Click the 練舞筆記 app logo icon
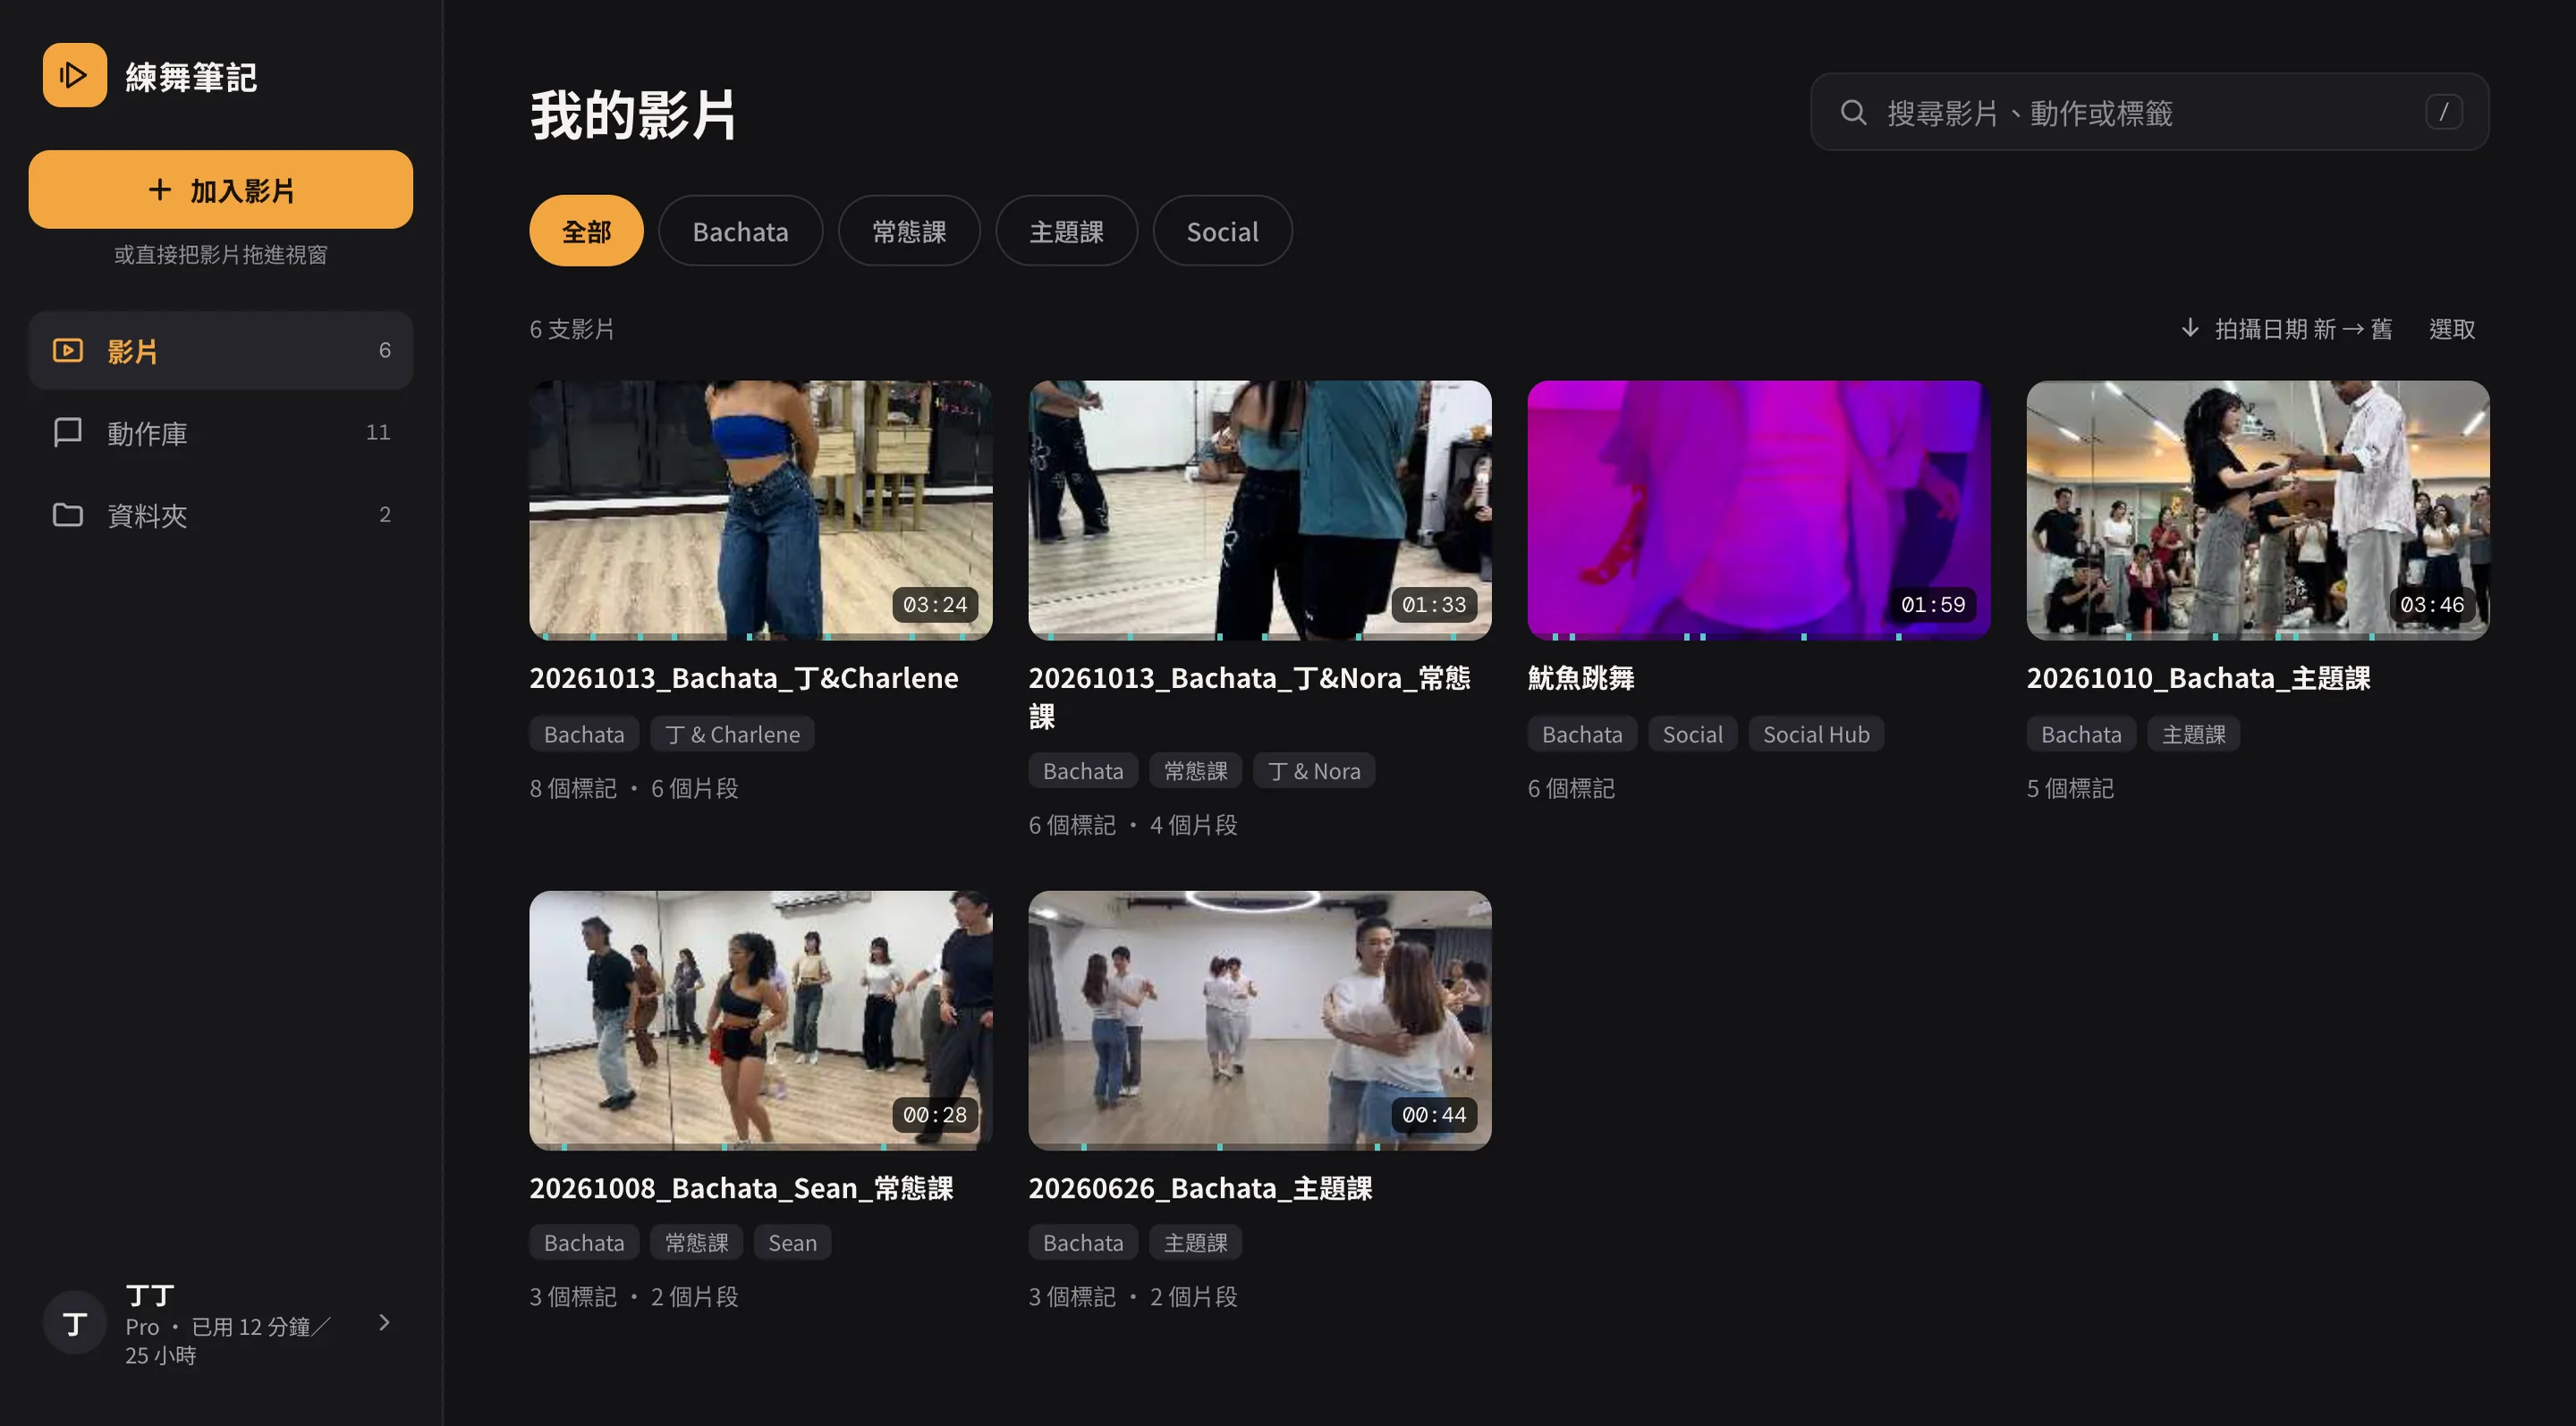 [x=75, y=75]
